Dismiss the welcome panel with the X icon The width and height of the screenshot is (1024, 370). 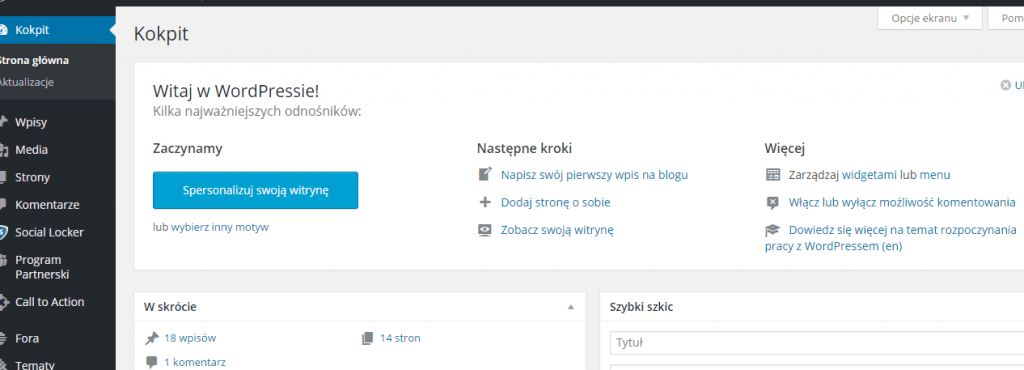[x=1006, y=85]
